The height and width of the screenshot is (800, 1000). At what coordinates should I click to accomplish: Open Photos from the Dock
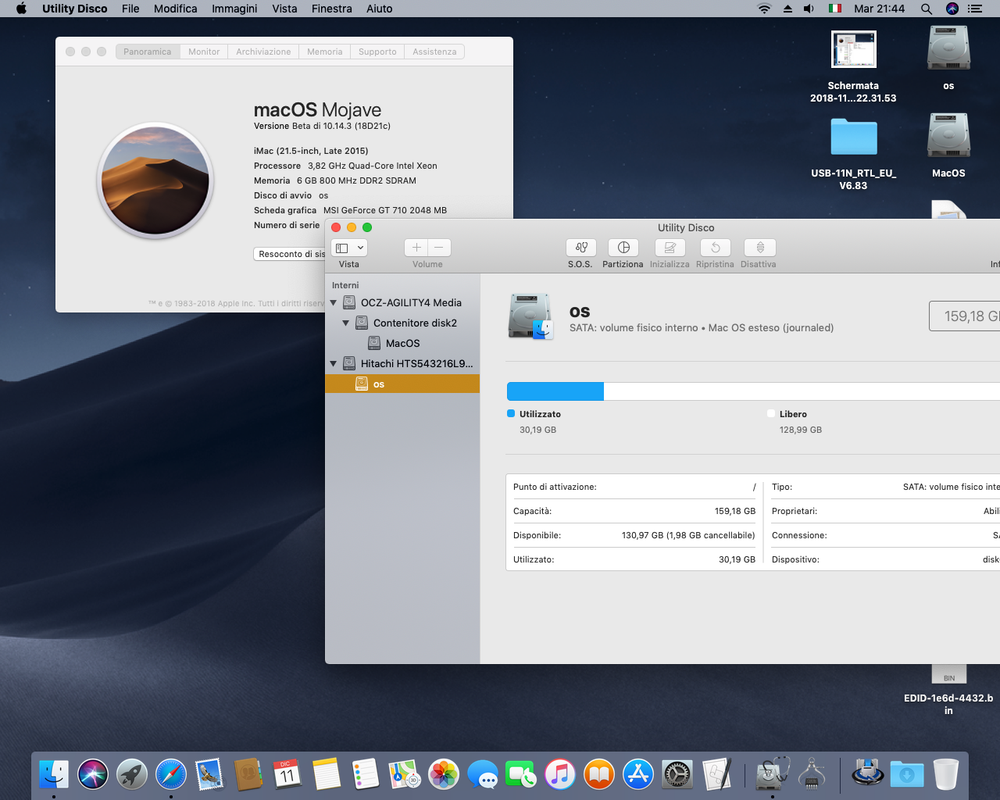pyautogui.click(x=443, y=774)
